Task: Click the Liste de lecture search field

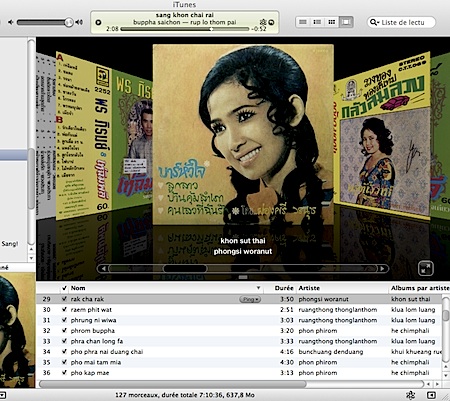Action: point(401,22)
